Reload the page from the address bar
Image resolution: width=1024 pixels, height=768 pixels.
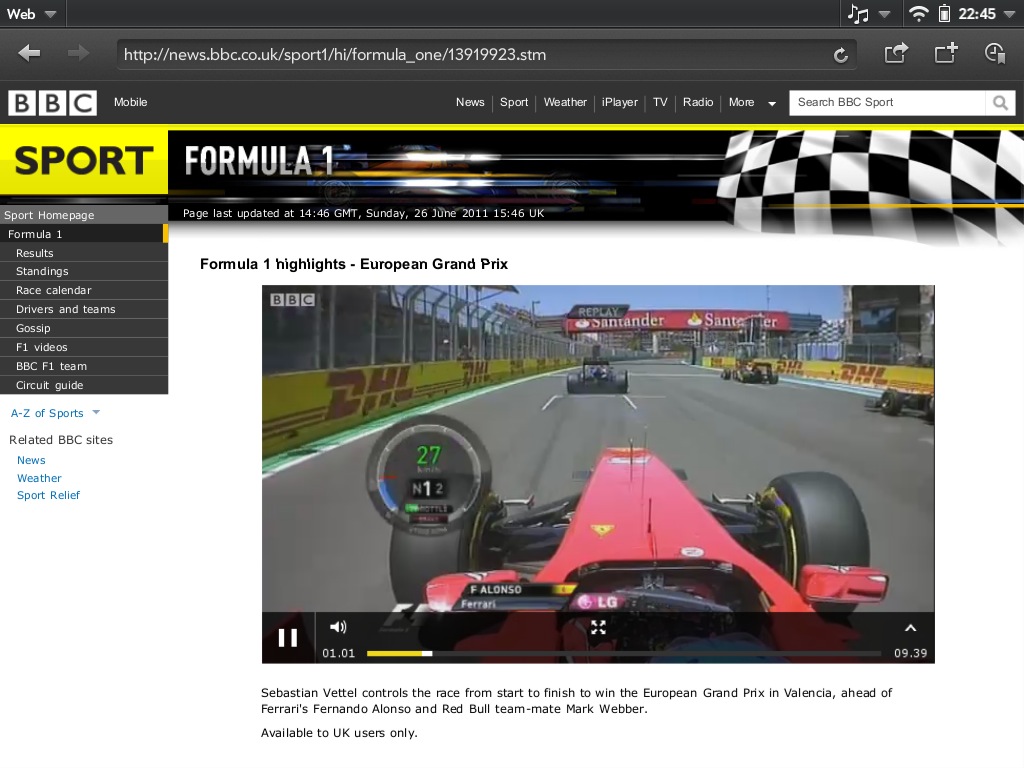click(x=841, y=55)
